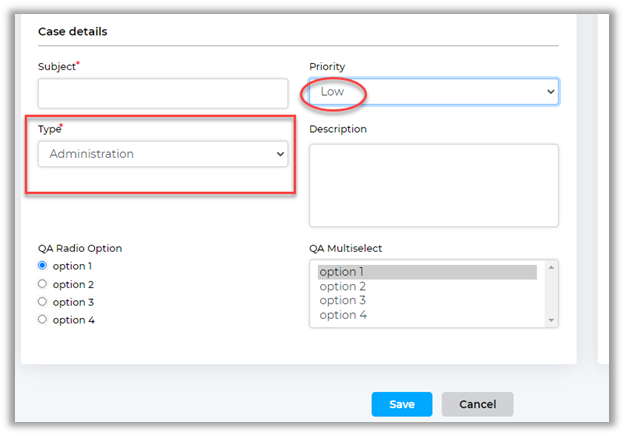The width and height of the screenshot is (625, 436).
Task: Expand the Type dropdown showing Administration
Action: tap(160, 154)
